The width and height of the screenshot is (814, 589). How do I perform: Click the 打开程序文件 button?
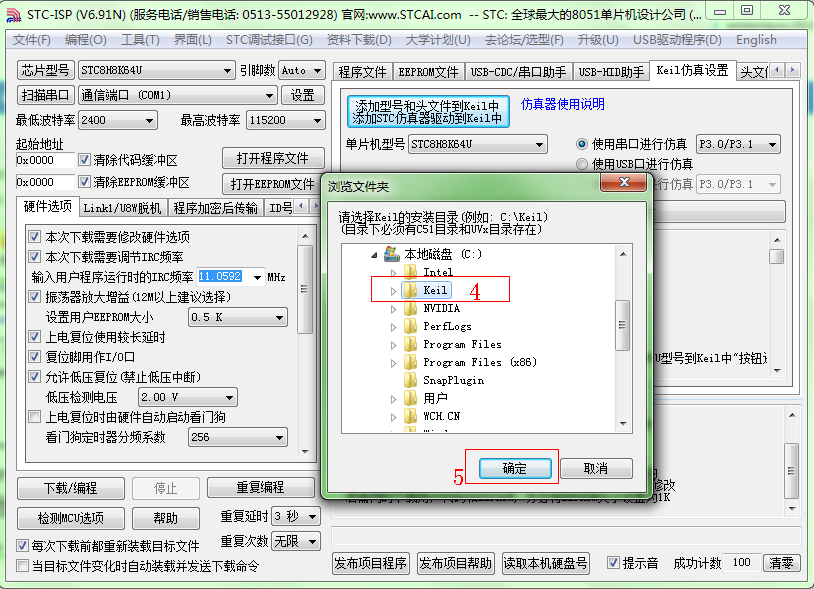tap(273, 158)
